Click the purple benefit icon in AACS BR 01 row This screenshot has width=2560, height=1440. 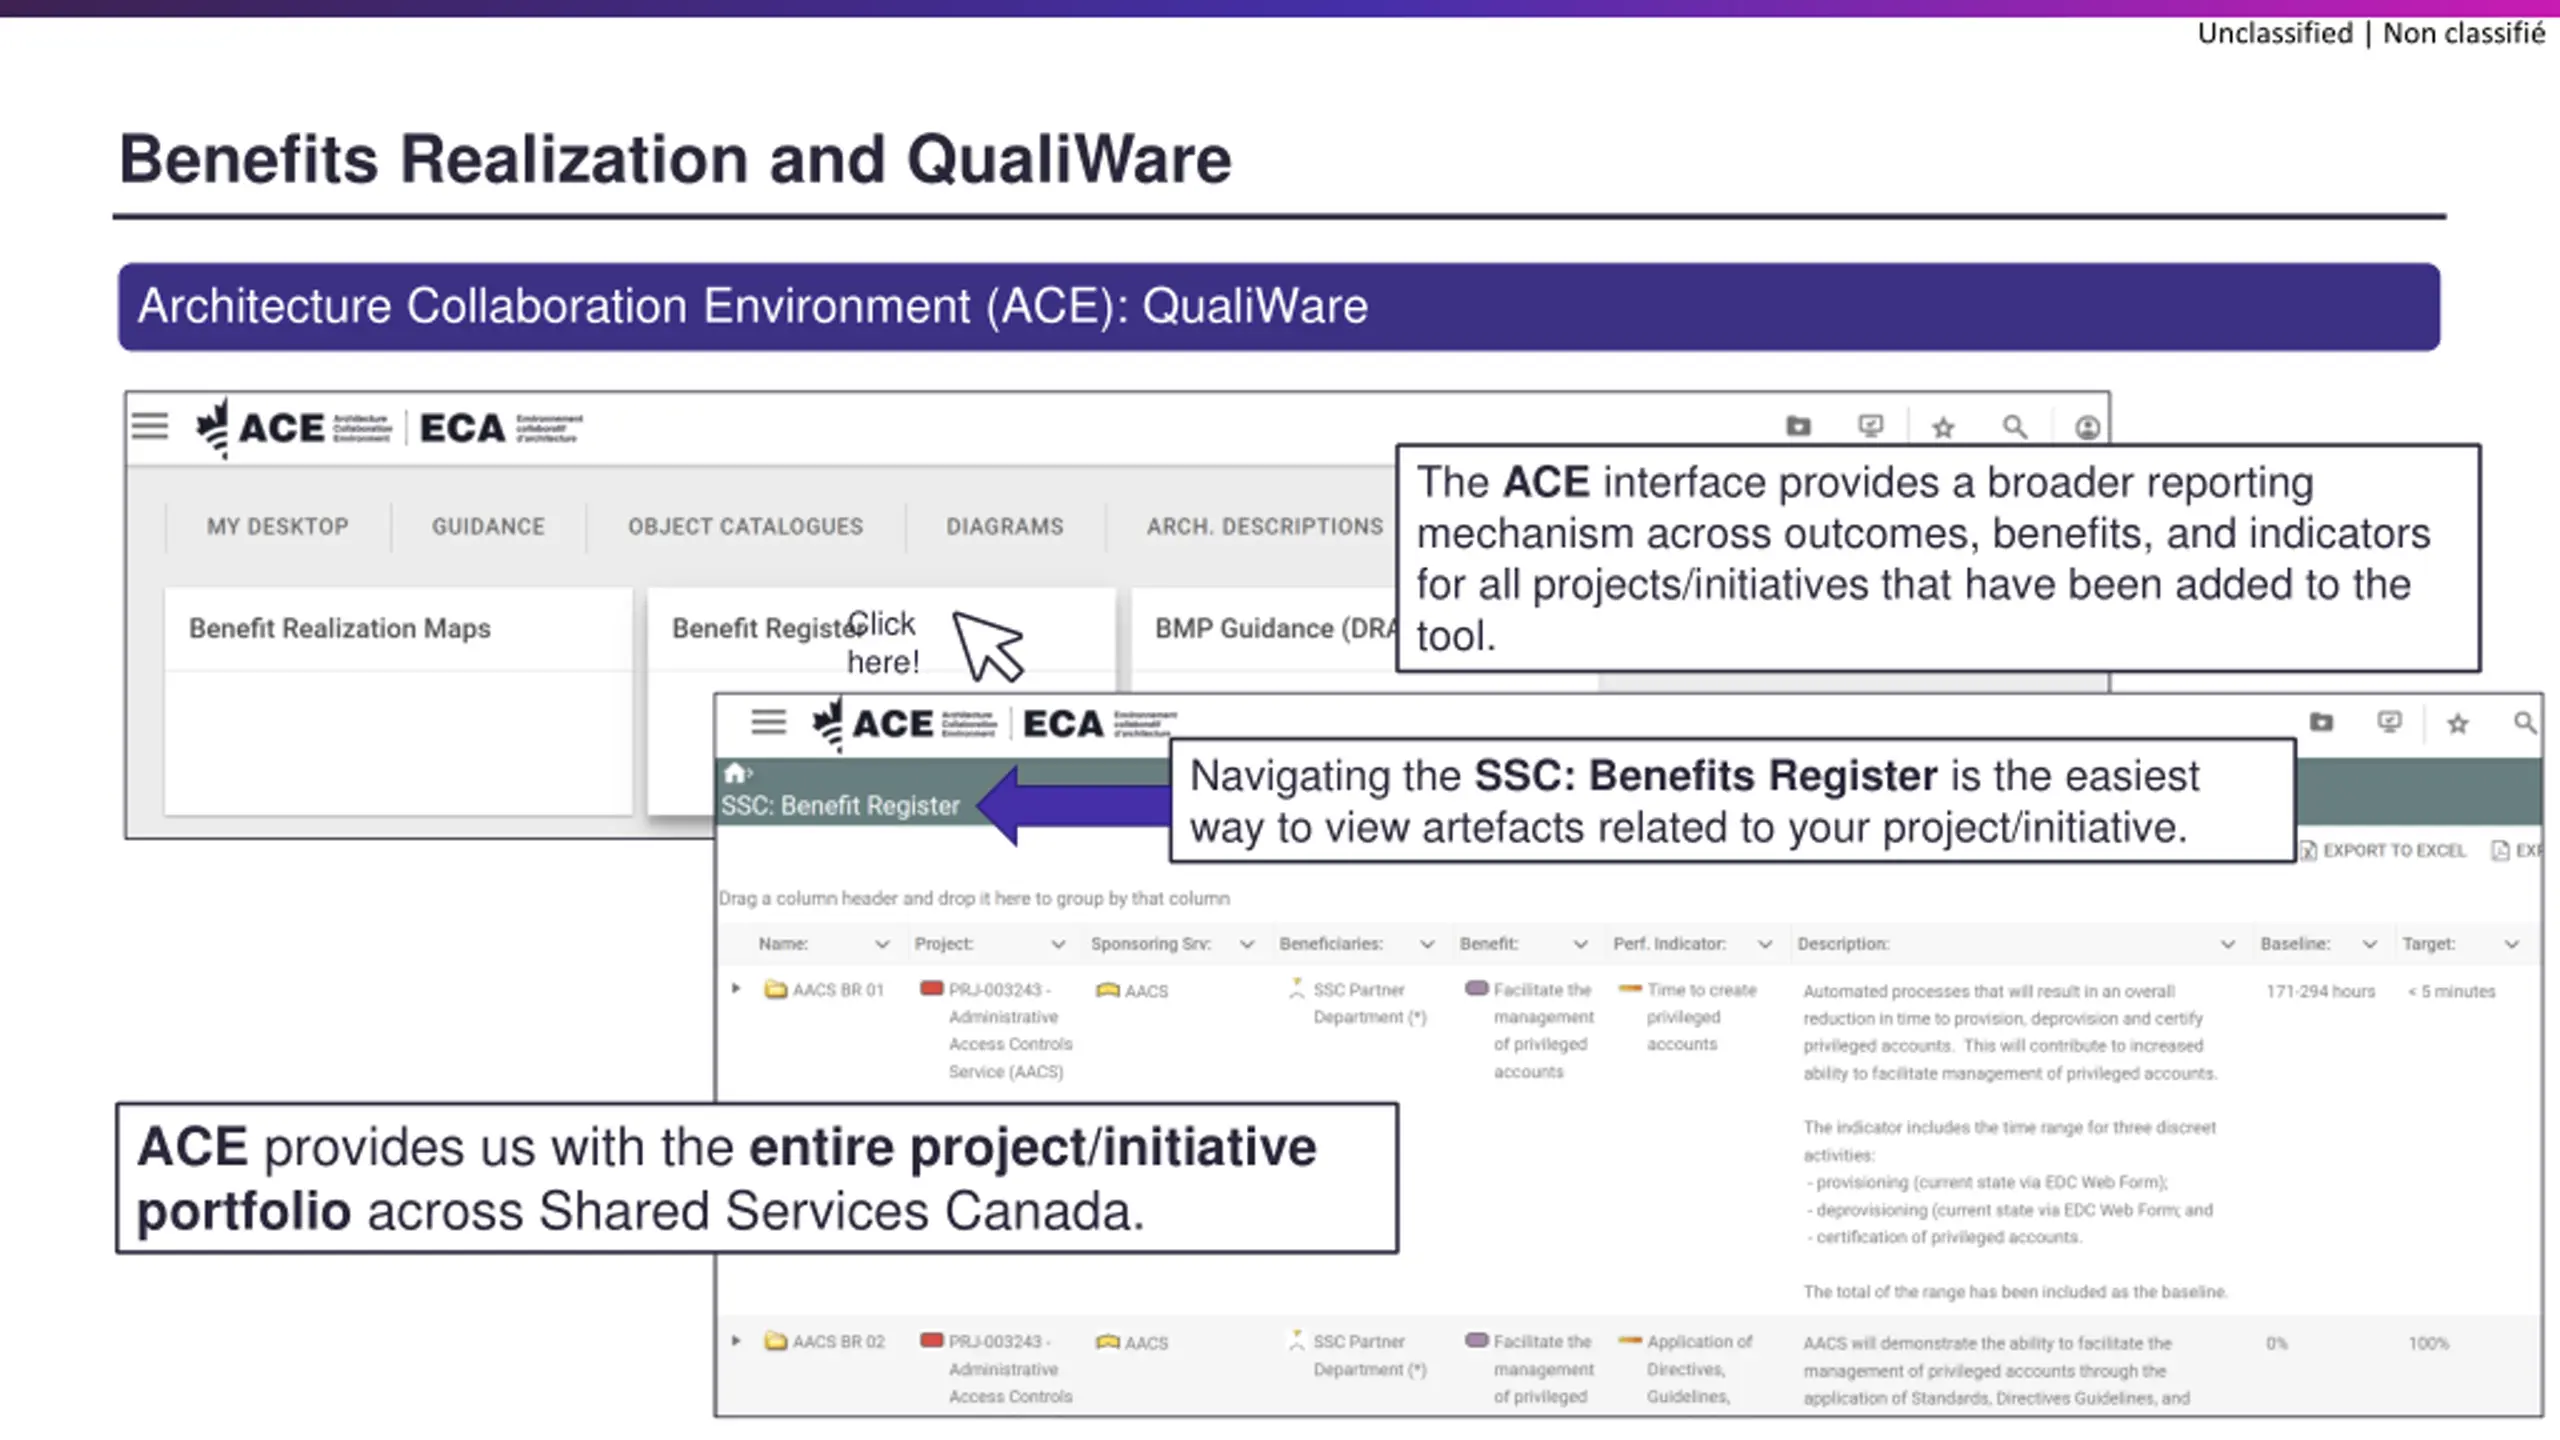tap(1476, 988)
